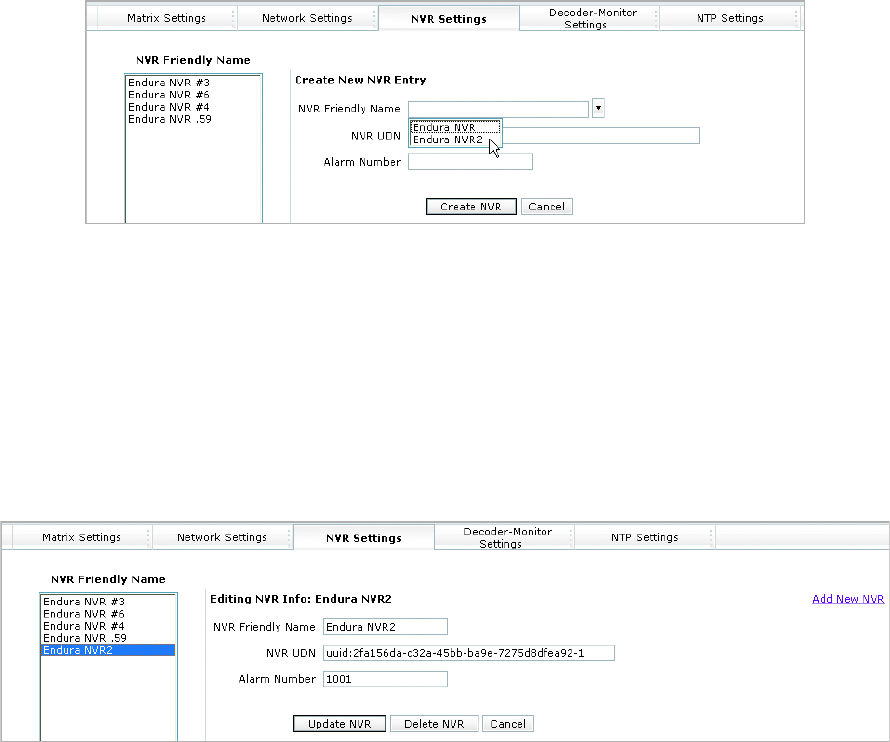
Task: Open NTP Settings tab in top panel
Action: (x=730, y=18)
